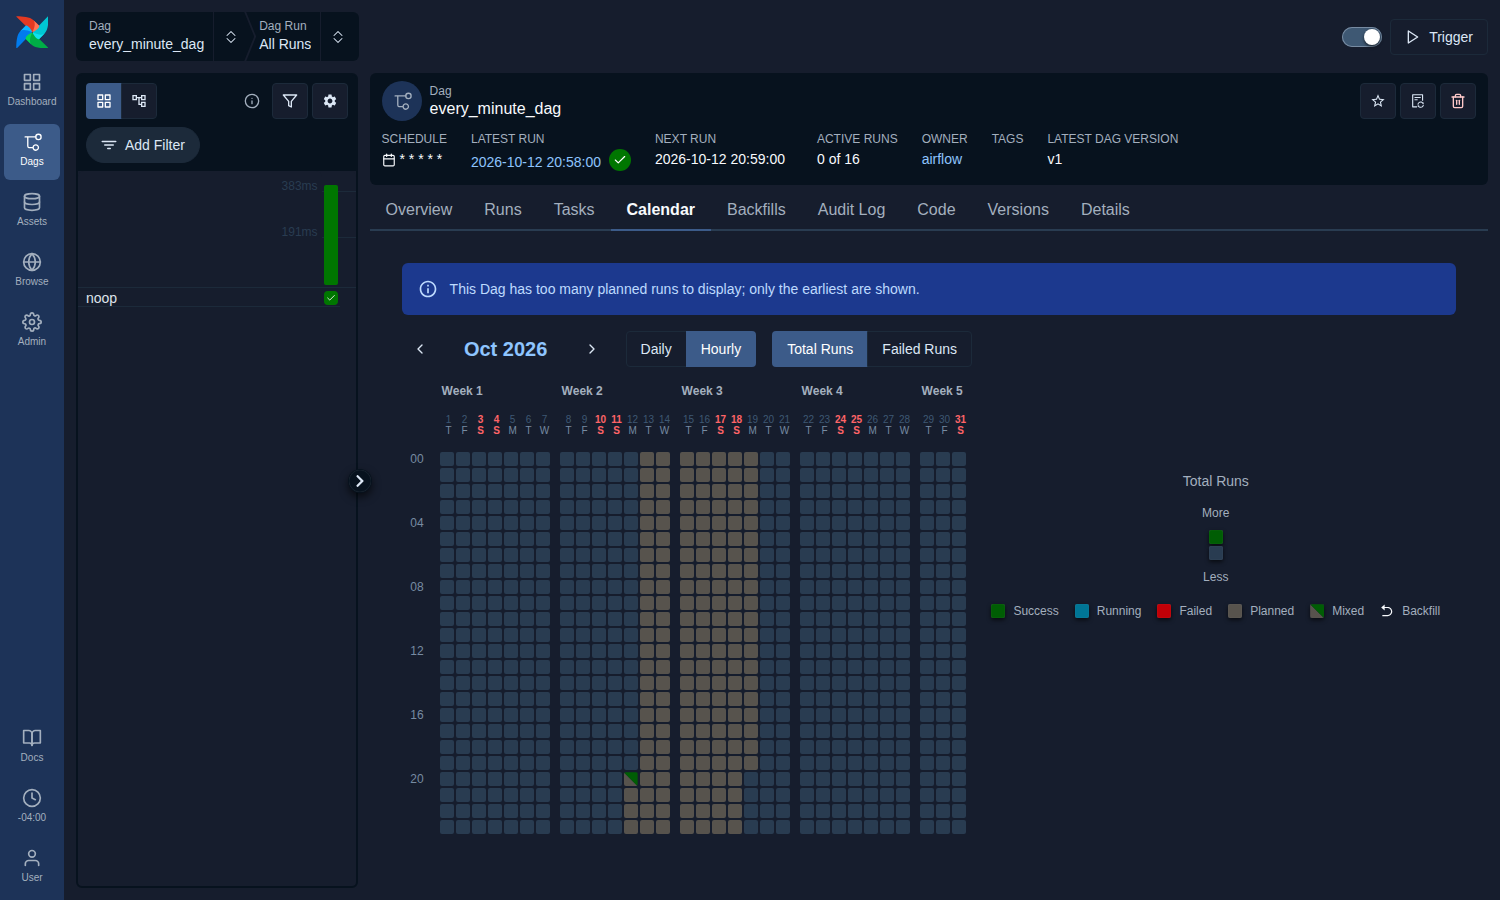Open the Admin menu in sidebar
Viewport: 1500px width, 900px height.
(x=32, y=330)
